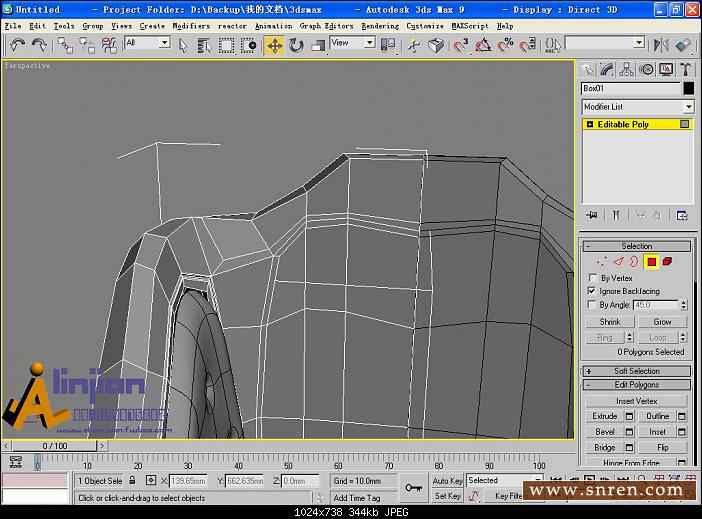Image resolution: width=702 pixels, height=519 pixels.
Task: Open the View reference coordinate dropdown
Action: [x=352, y=43]
